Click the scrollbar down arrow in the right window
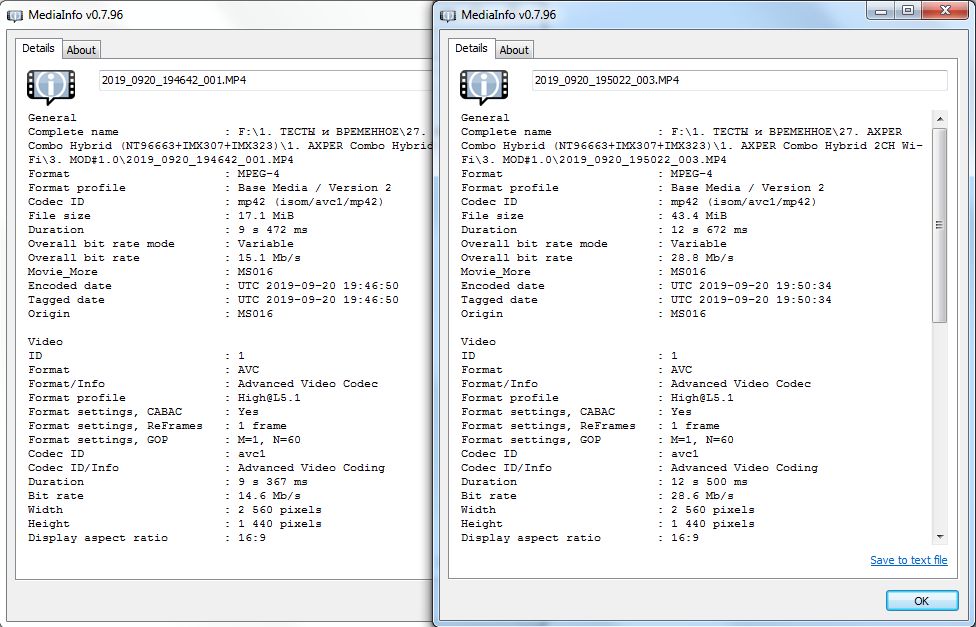 click(x=939, y=537)
